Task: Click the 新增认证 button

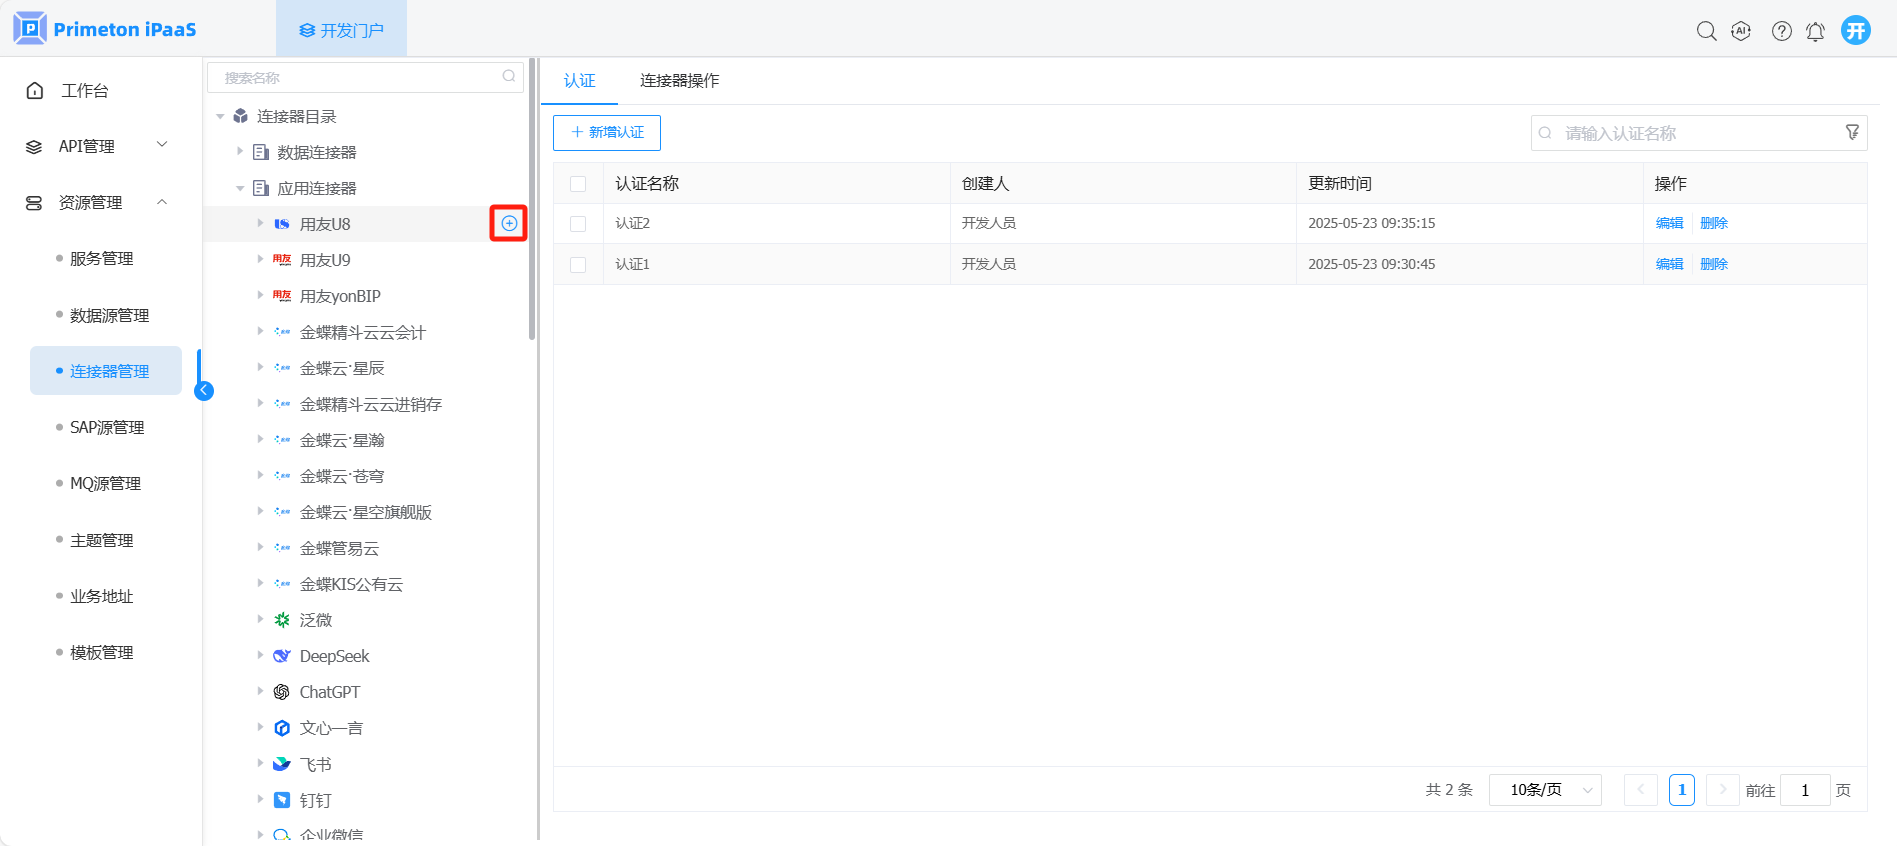Action: tap(607, 133)
